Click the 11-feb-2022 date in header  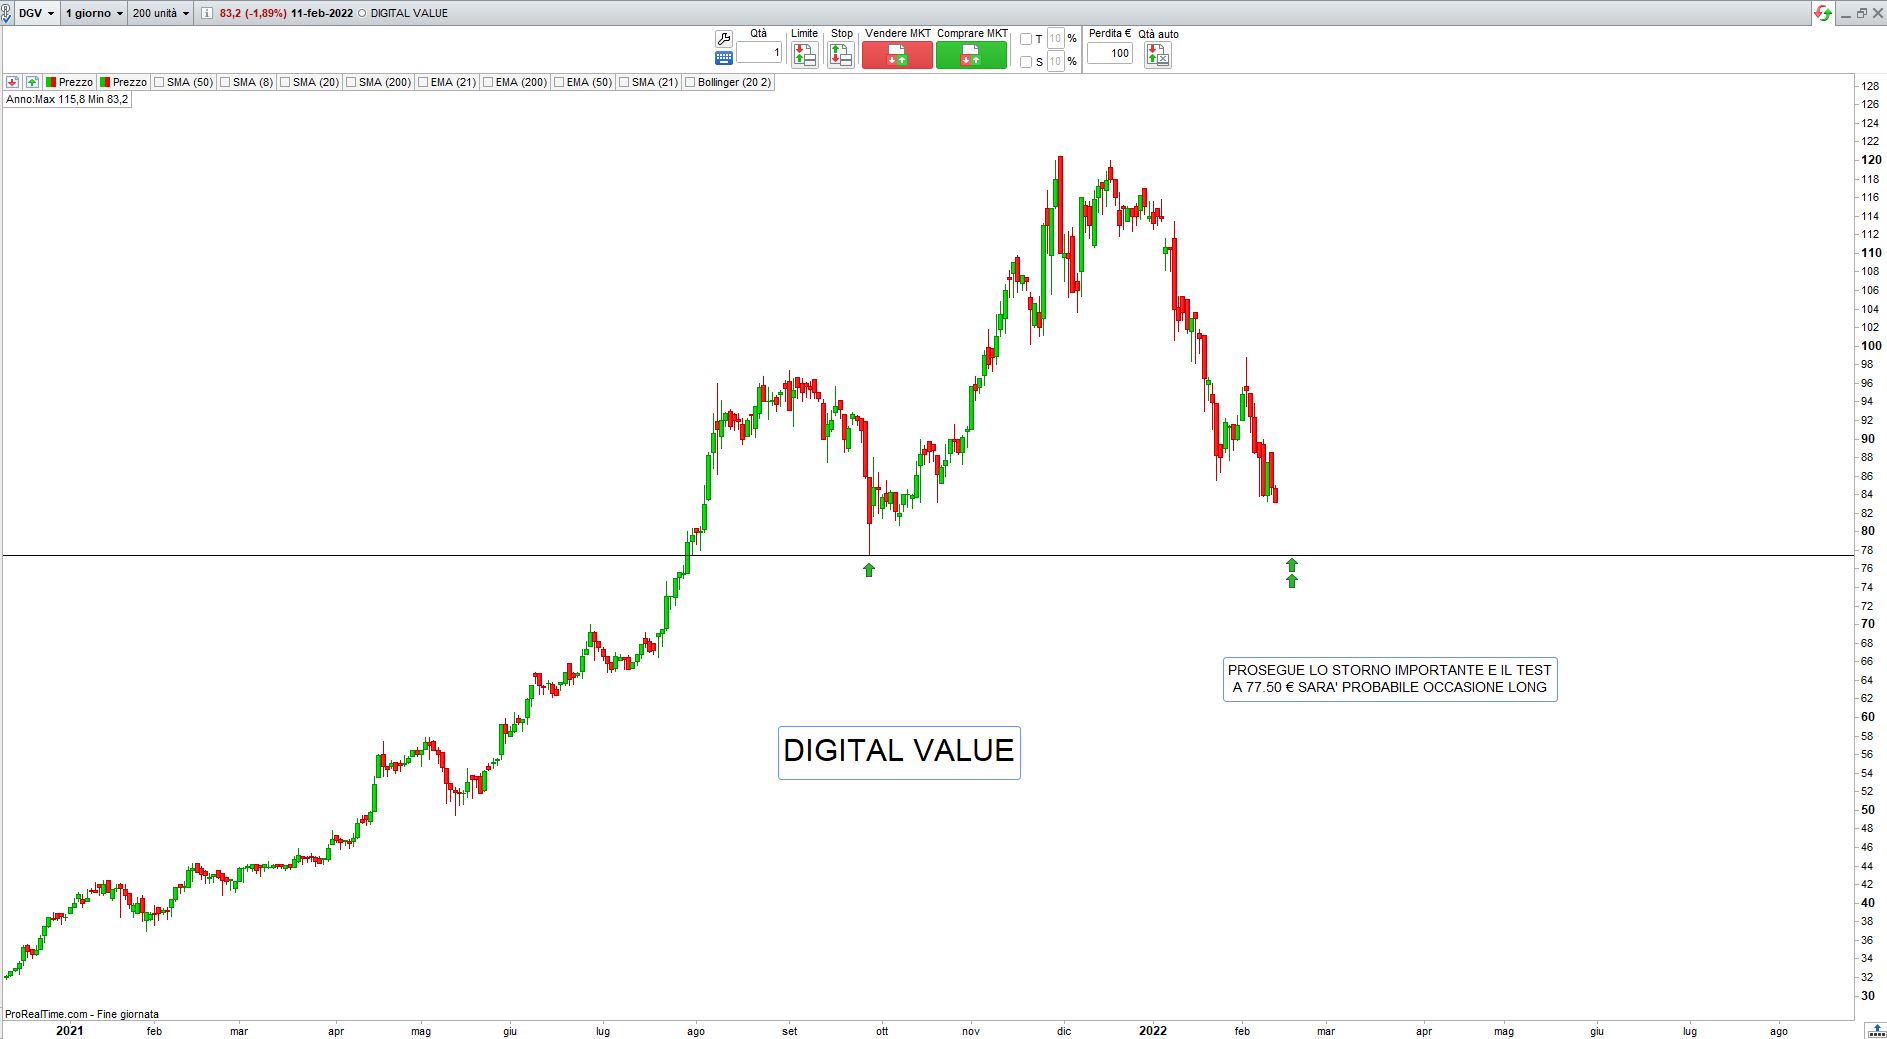coord(322,13)
